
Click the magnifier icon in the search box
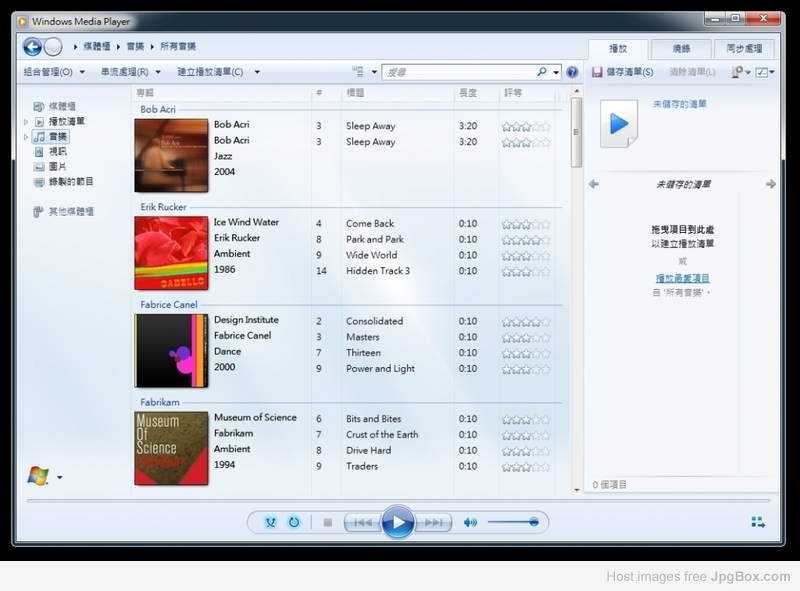[542, 72]
